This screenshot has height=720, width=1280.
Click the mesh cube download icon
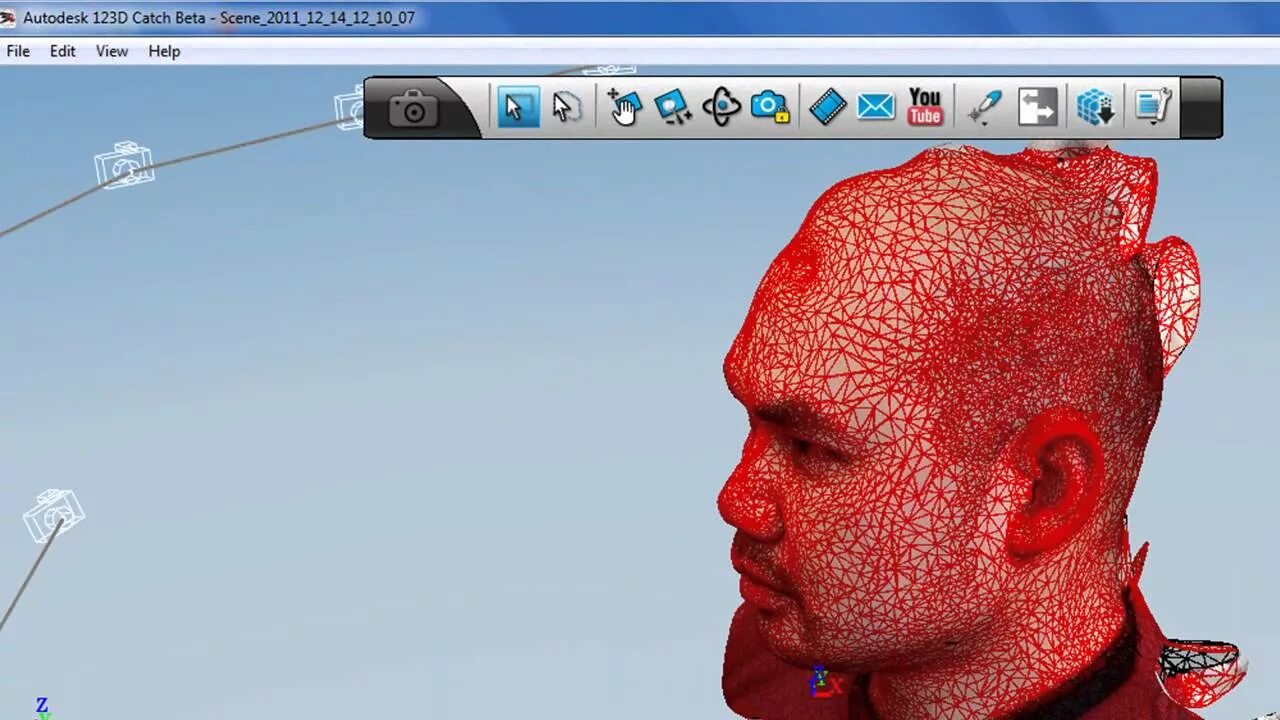pos(1095,107)
